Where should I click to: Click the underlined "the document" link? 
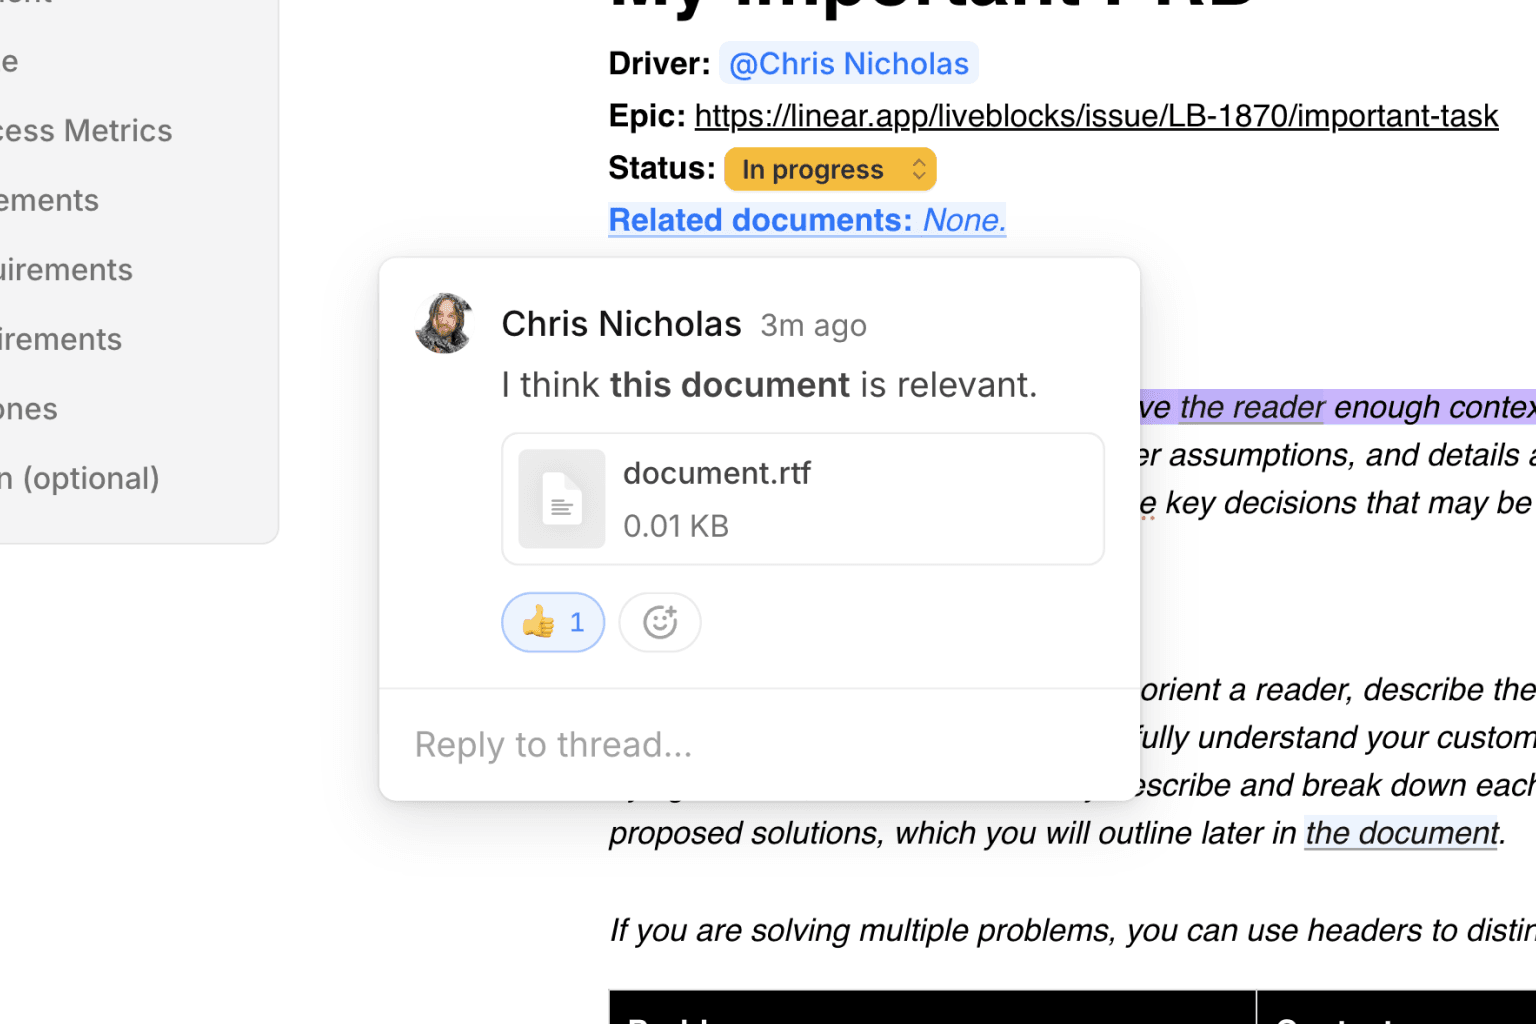1400,833
